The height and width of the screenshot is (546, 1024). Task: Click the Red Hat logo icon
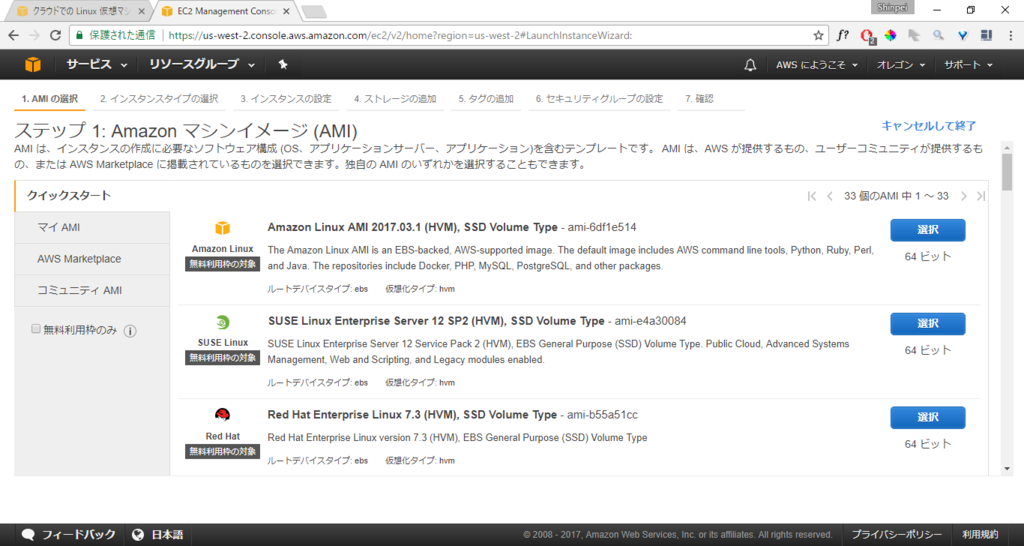pos(223,415)
